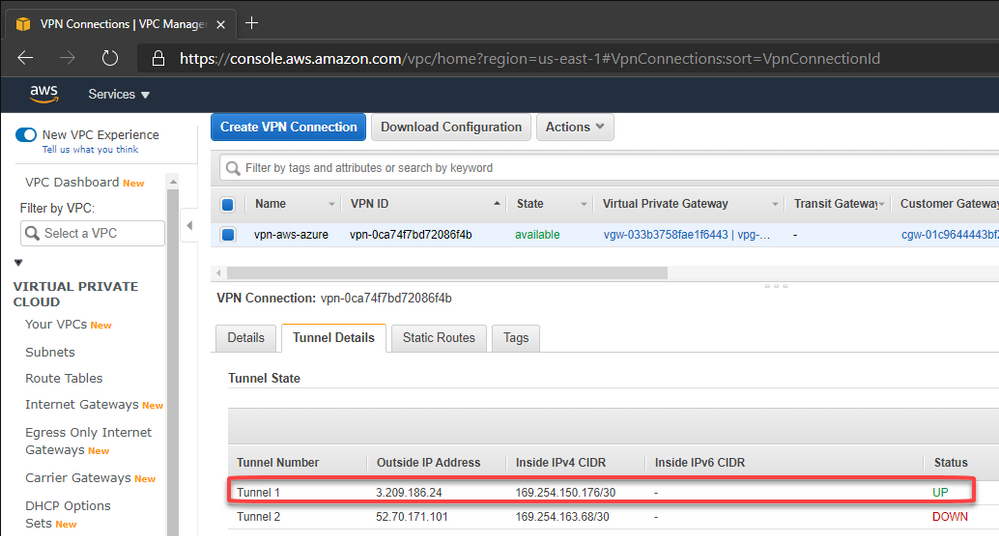Image resolution: width=999 pixels, height=536 pixels.
Task: Click the 169.254.150.176/30 CIDR value
Action: point(565,493)
